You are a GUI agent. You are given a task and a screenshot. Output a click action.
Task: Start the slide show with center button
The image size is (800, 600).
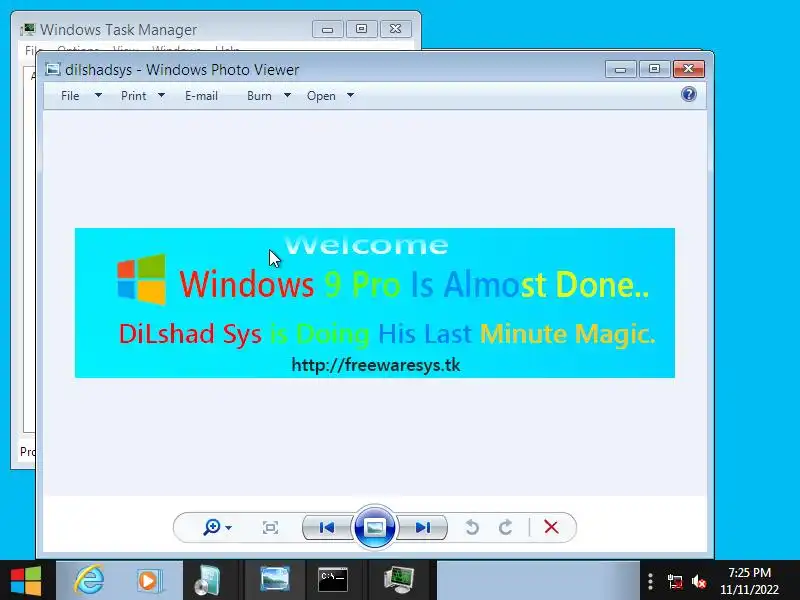[374, 527]
